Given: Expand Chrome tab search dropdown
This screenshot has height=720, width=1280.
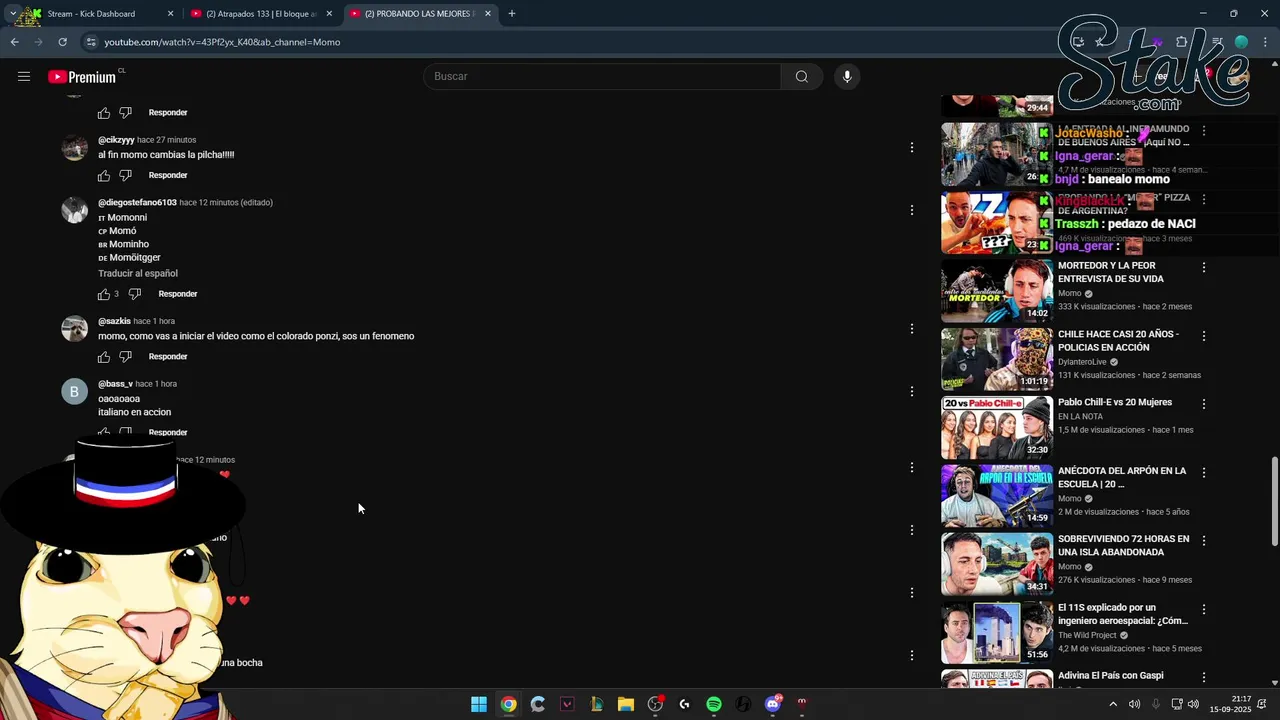Looking at the screenshot, I should pyautogui.click(x=13, y=14).
